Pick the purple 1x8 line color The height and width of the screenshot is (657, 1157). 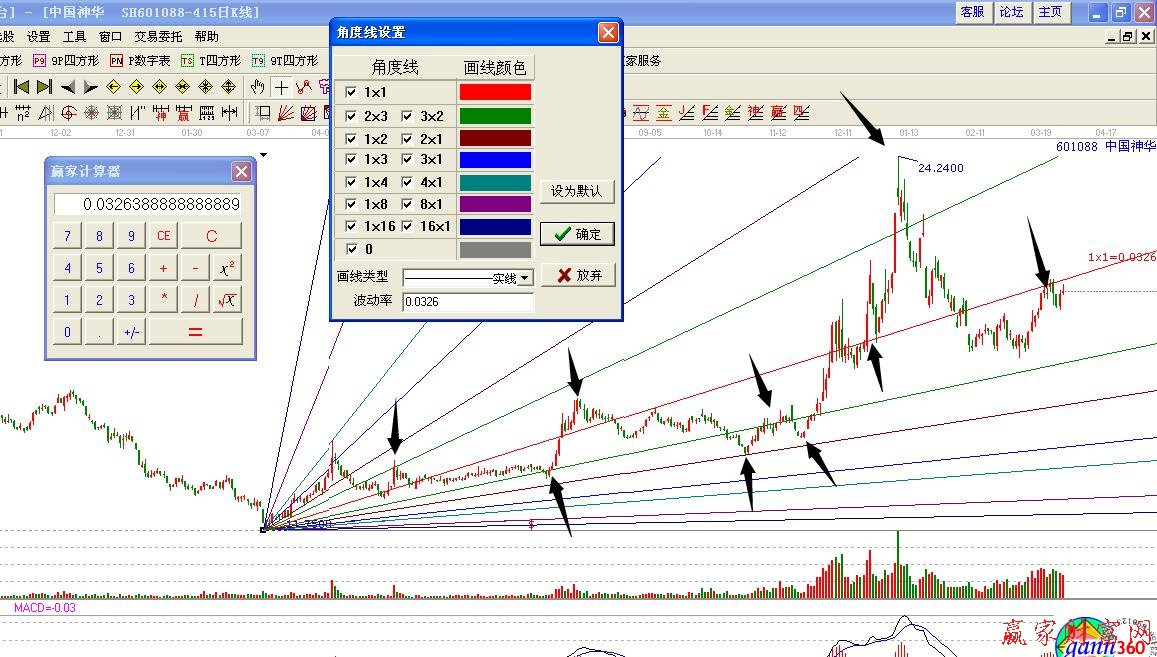[x=495, y=204]
